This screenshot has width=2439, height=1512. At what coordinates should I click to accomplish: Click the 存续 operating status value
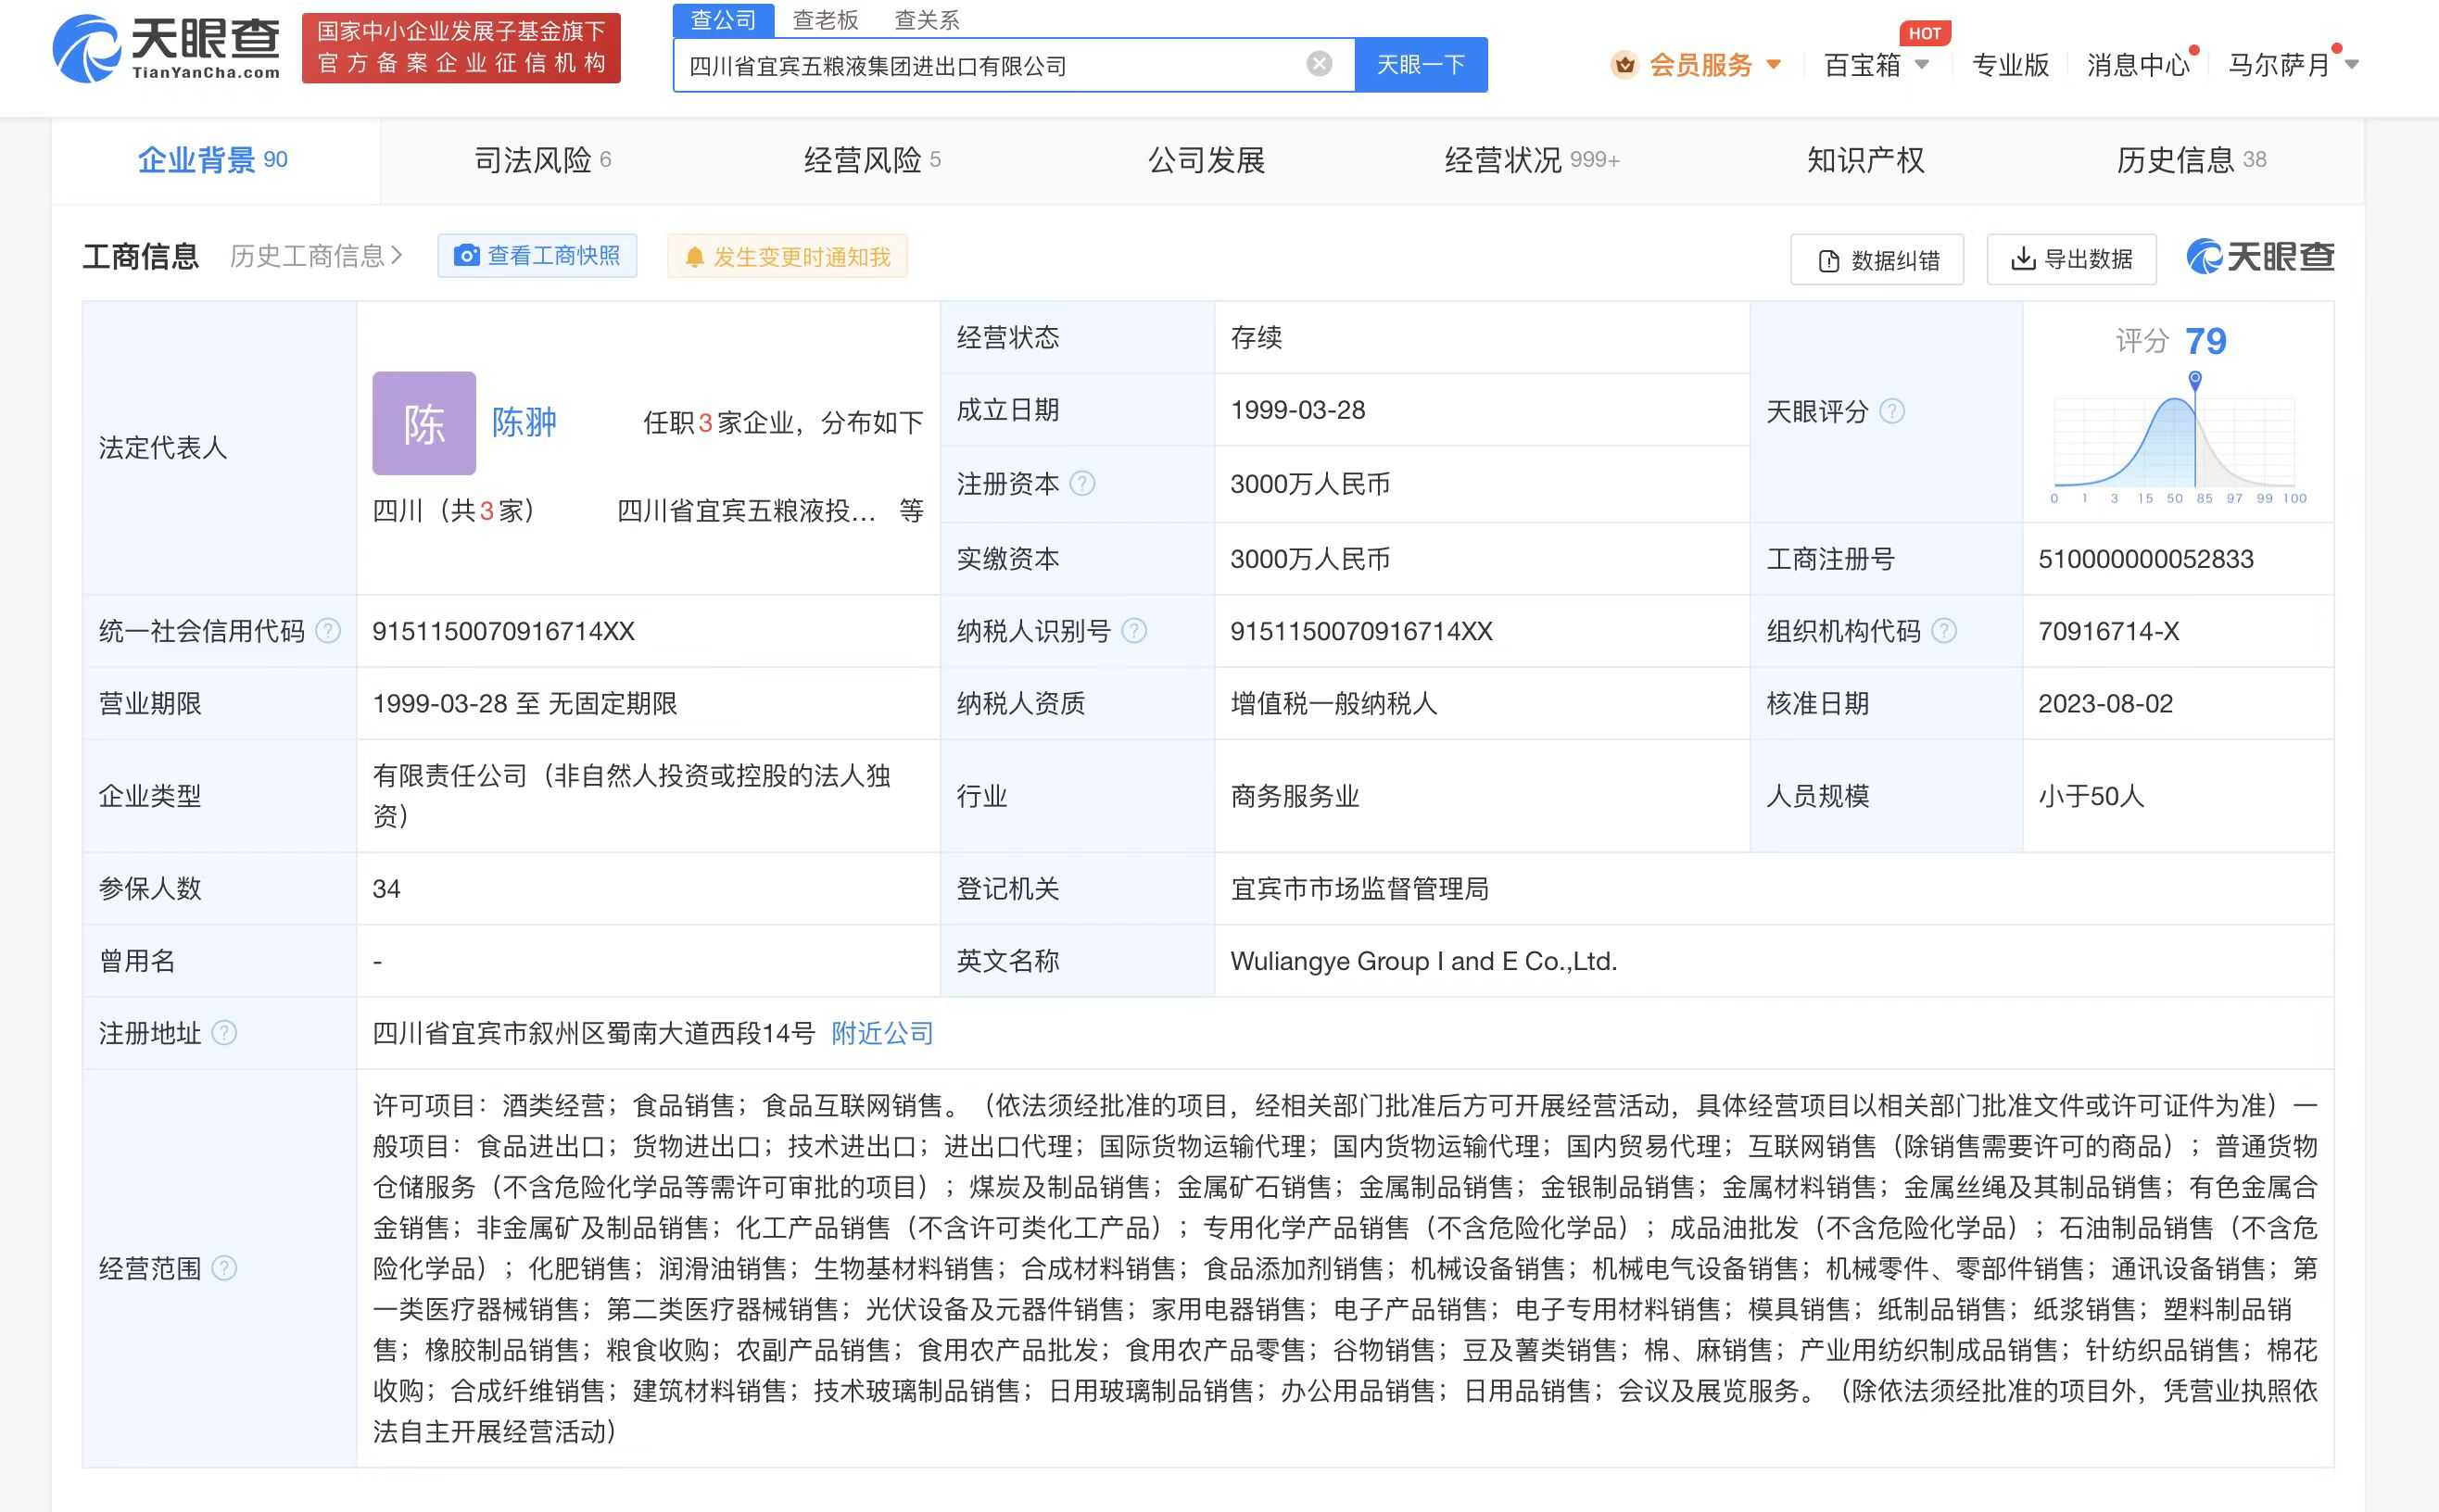pyautogui.click(x=1256, y=337)
